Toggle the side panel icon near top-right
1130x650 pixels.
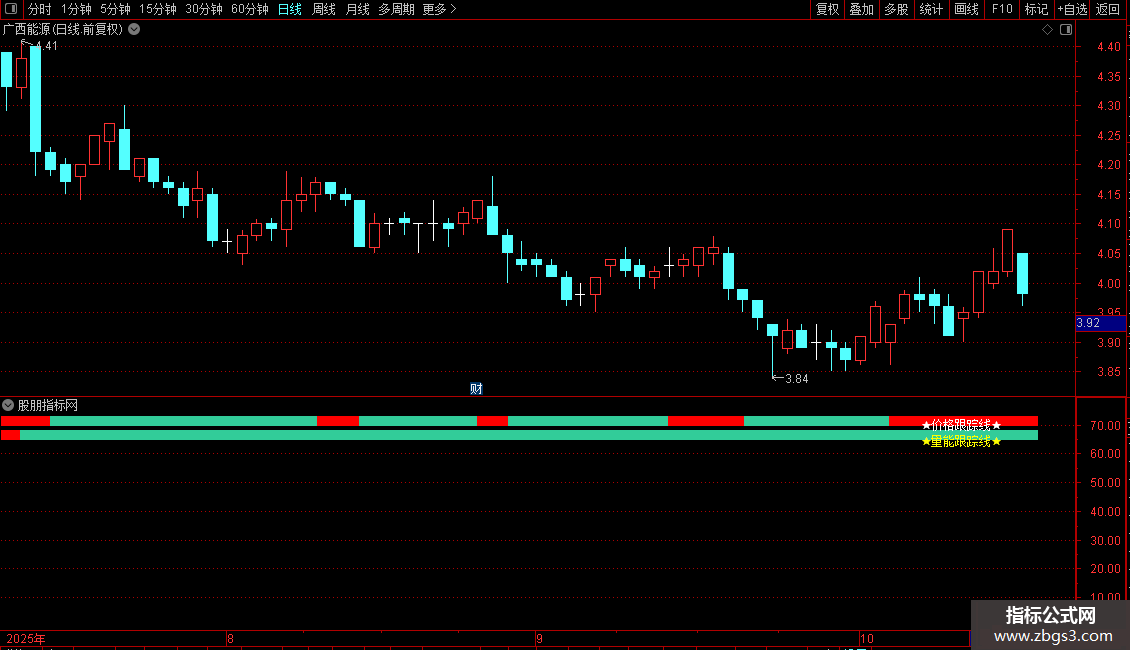[1066, 30]
